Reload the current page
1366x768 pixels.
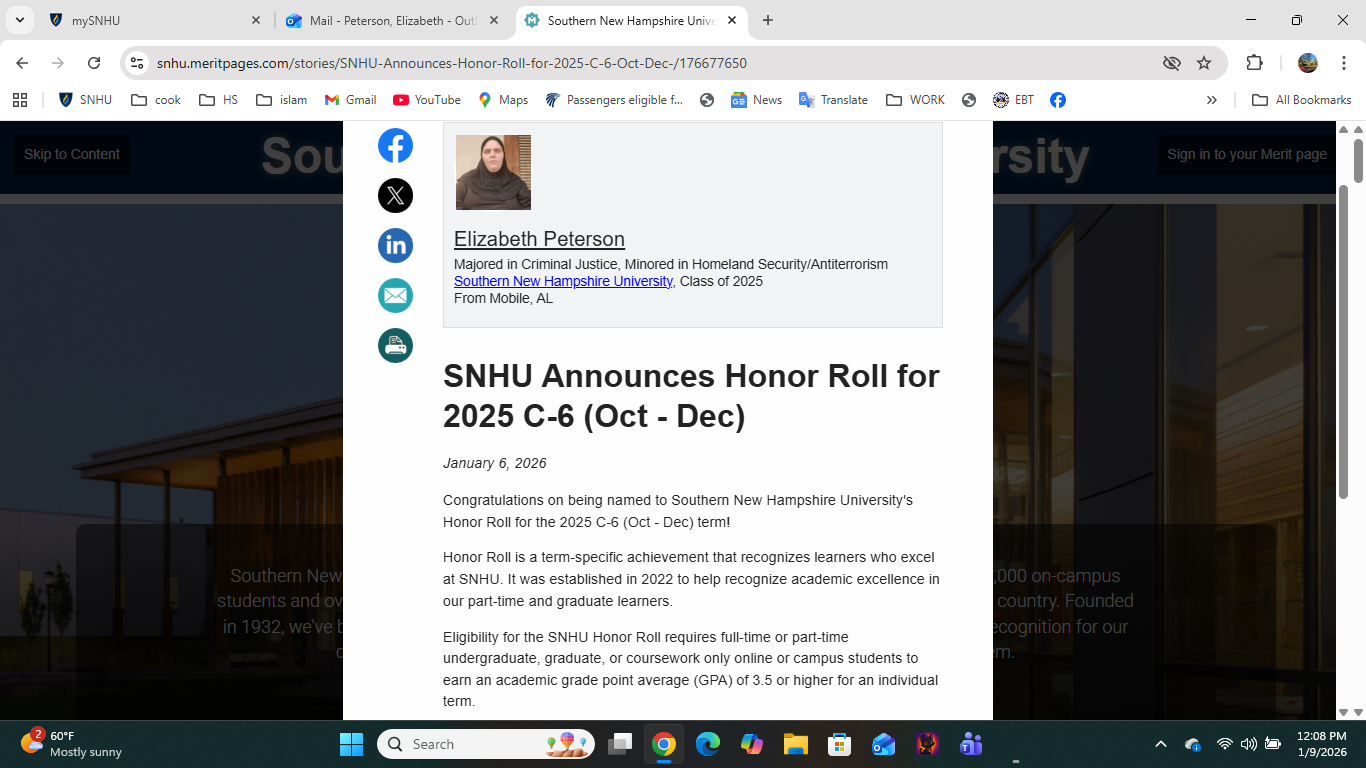(94, 63)
